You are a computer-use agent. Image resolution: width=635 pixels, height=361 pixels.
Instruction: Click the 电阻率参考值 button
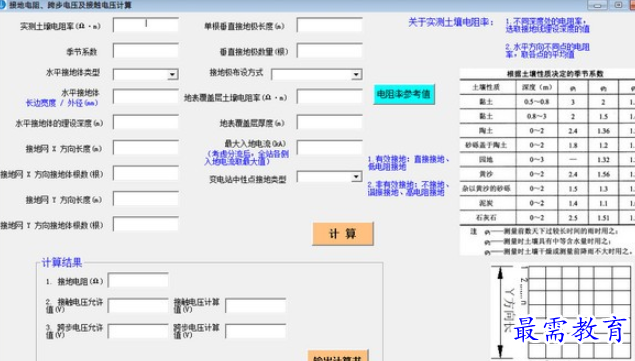[x=404, y=94]
